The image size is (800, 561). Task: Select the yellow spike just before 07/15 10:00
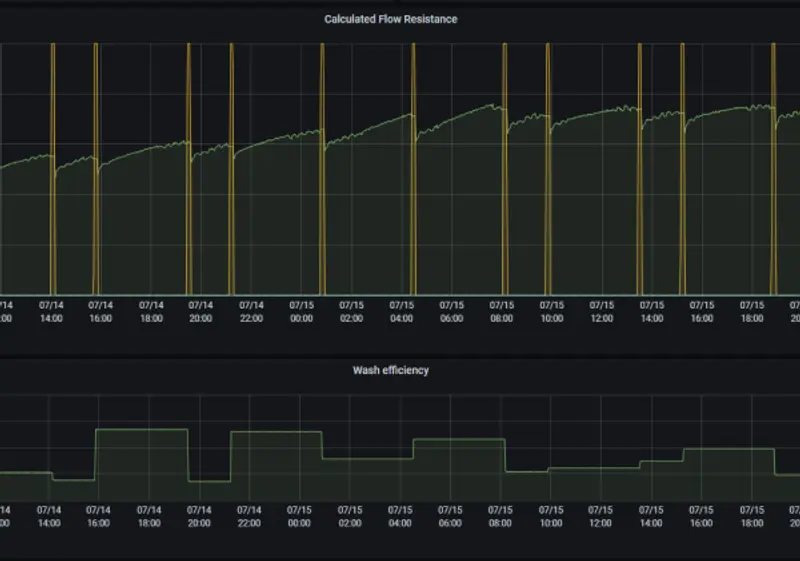tap(548, 168)
